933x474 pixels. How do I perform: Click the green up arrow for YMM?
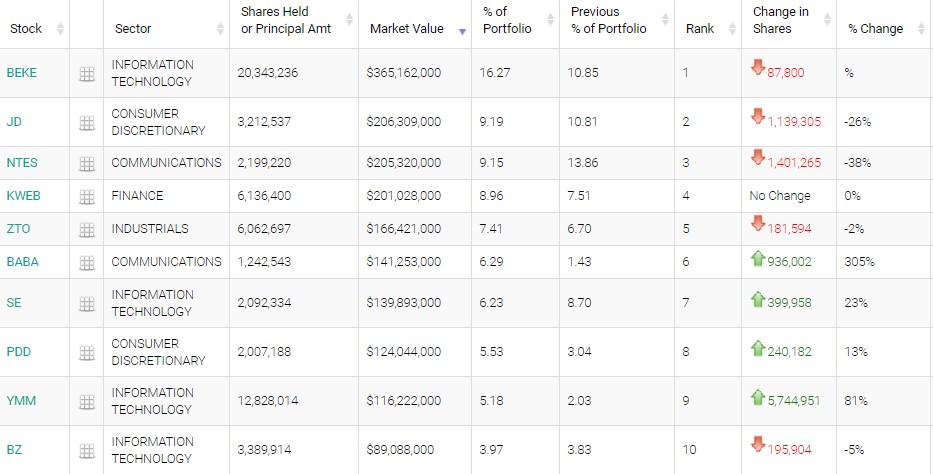tap(758, 399)
